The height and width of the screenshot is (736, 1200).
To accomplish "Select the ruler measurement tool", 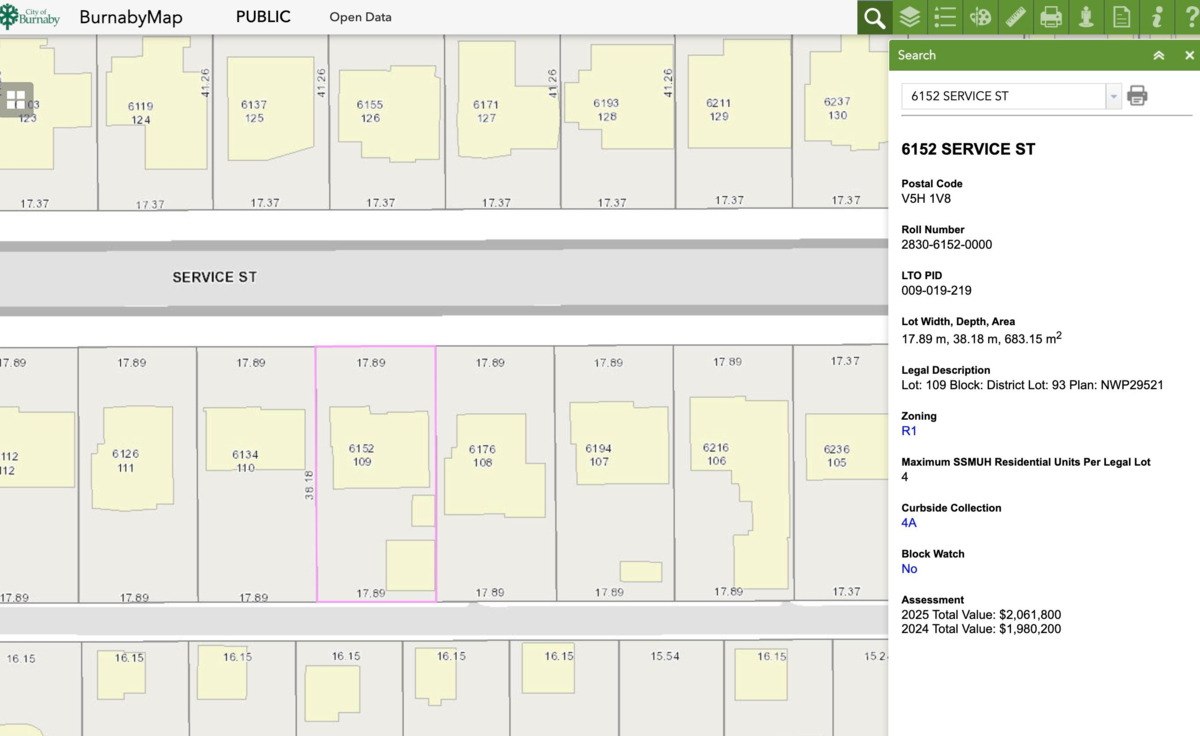I will [1016, 17].
